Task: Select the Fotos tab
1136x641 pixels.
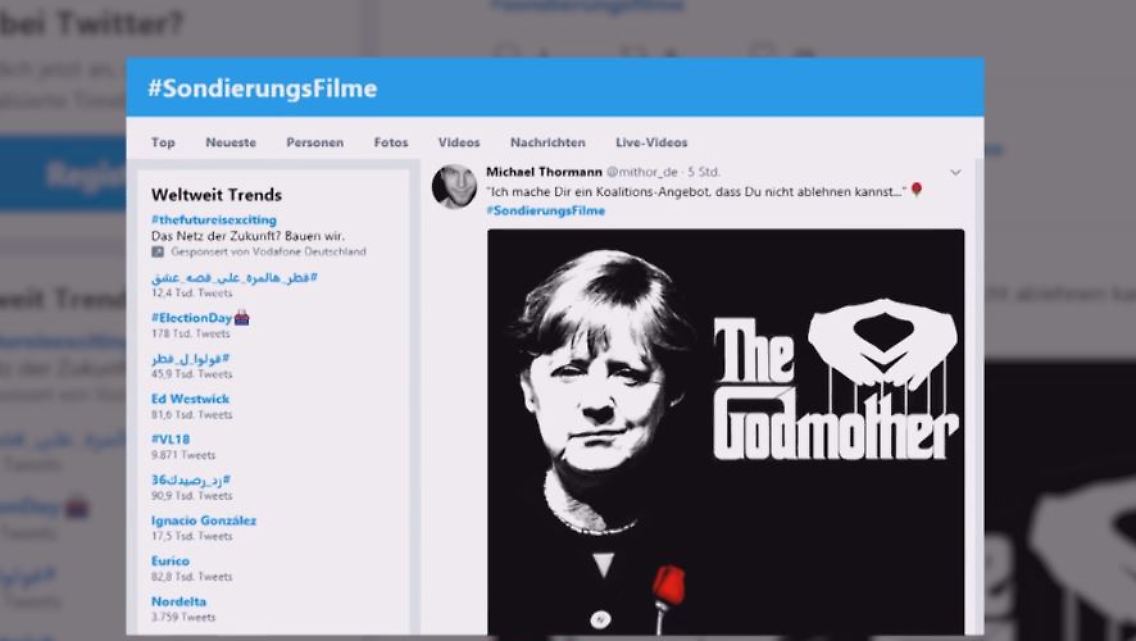Action: (390, 143)
